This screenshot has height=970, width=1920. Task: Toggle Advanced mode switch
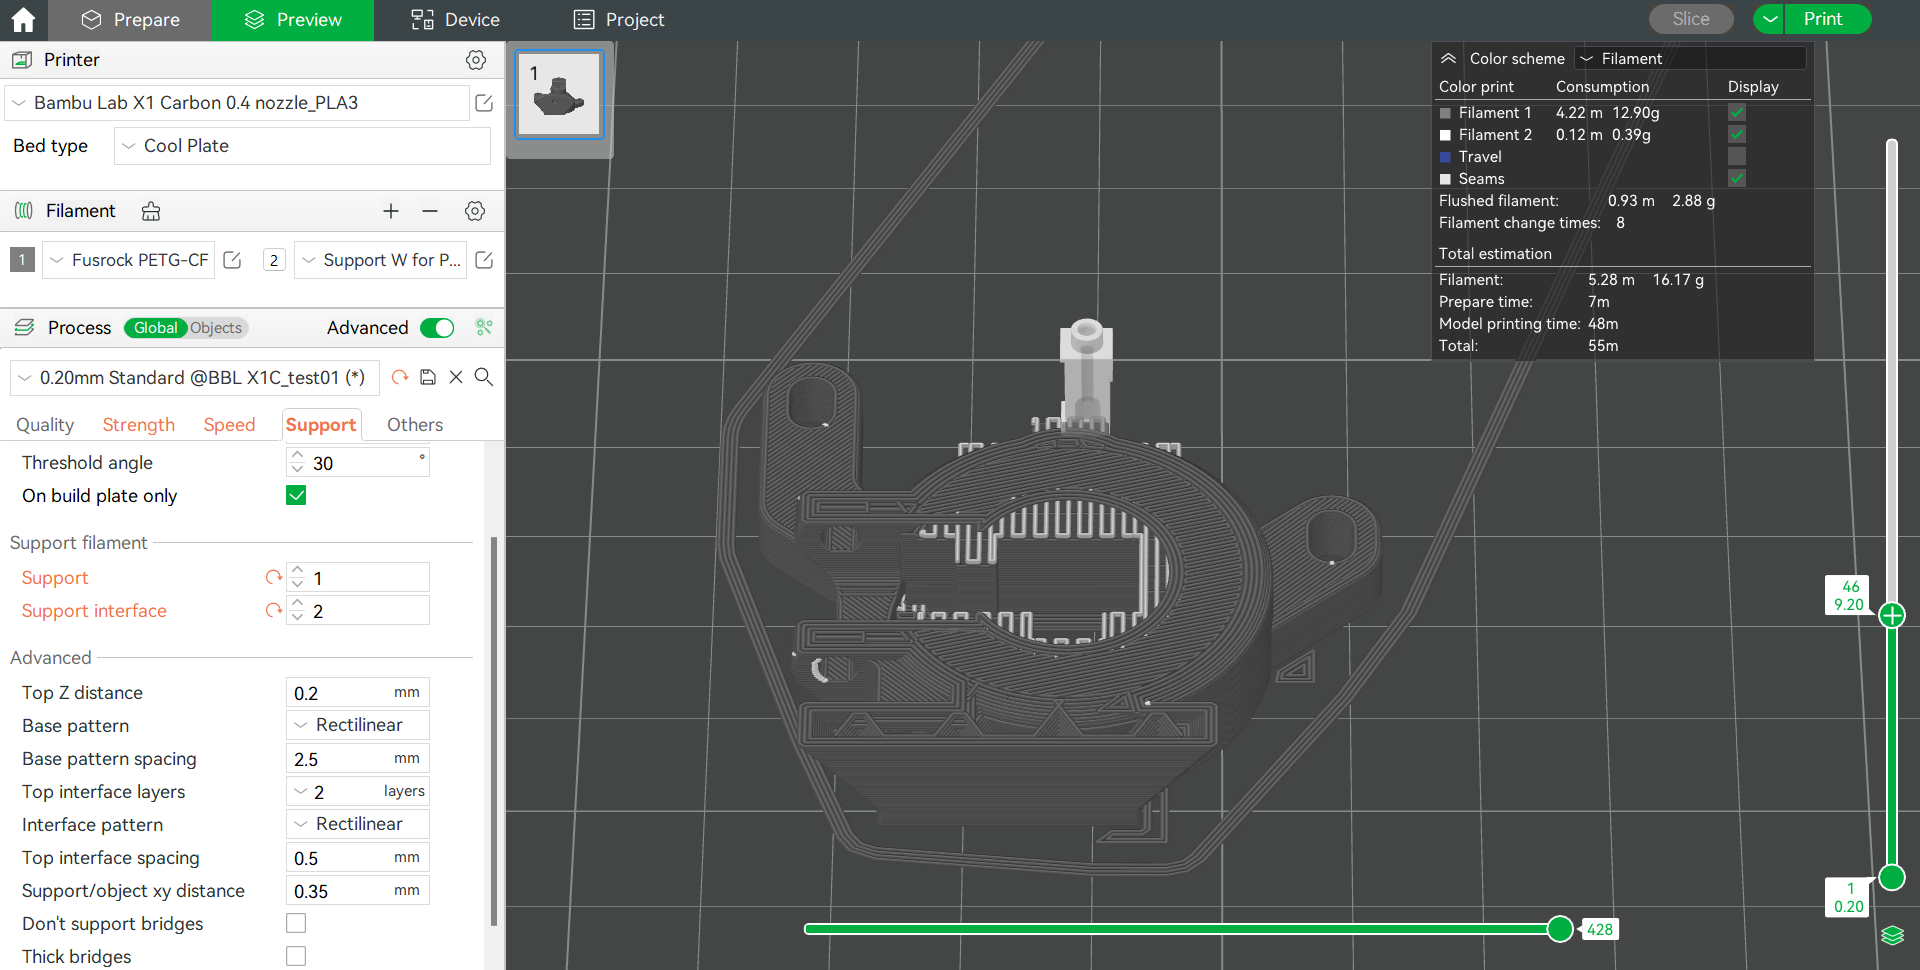(437, 328)
